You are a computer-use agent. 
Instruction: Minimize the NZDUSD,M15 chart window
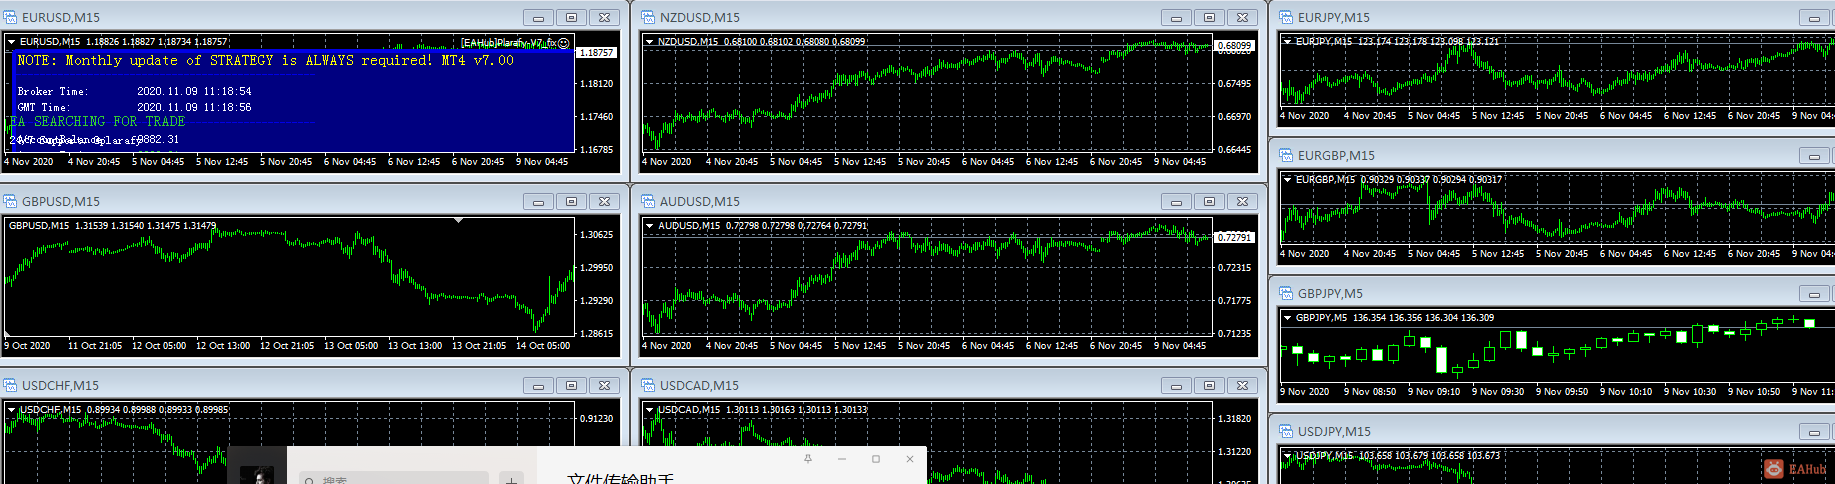tap(1176, 18)
